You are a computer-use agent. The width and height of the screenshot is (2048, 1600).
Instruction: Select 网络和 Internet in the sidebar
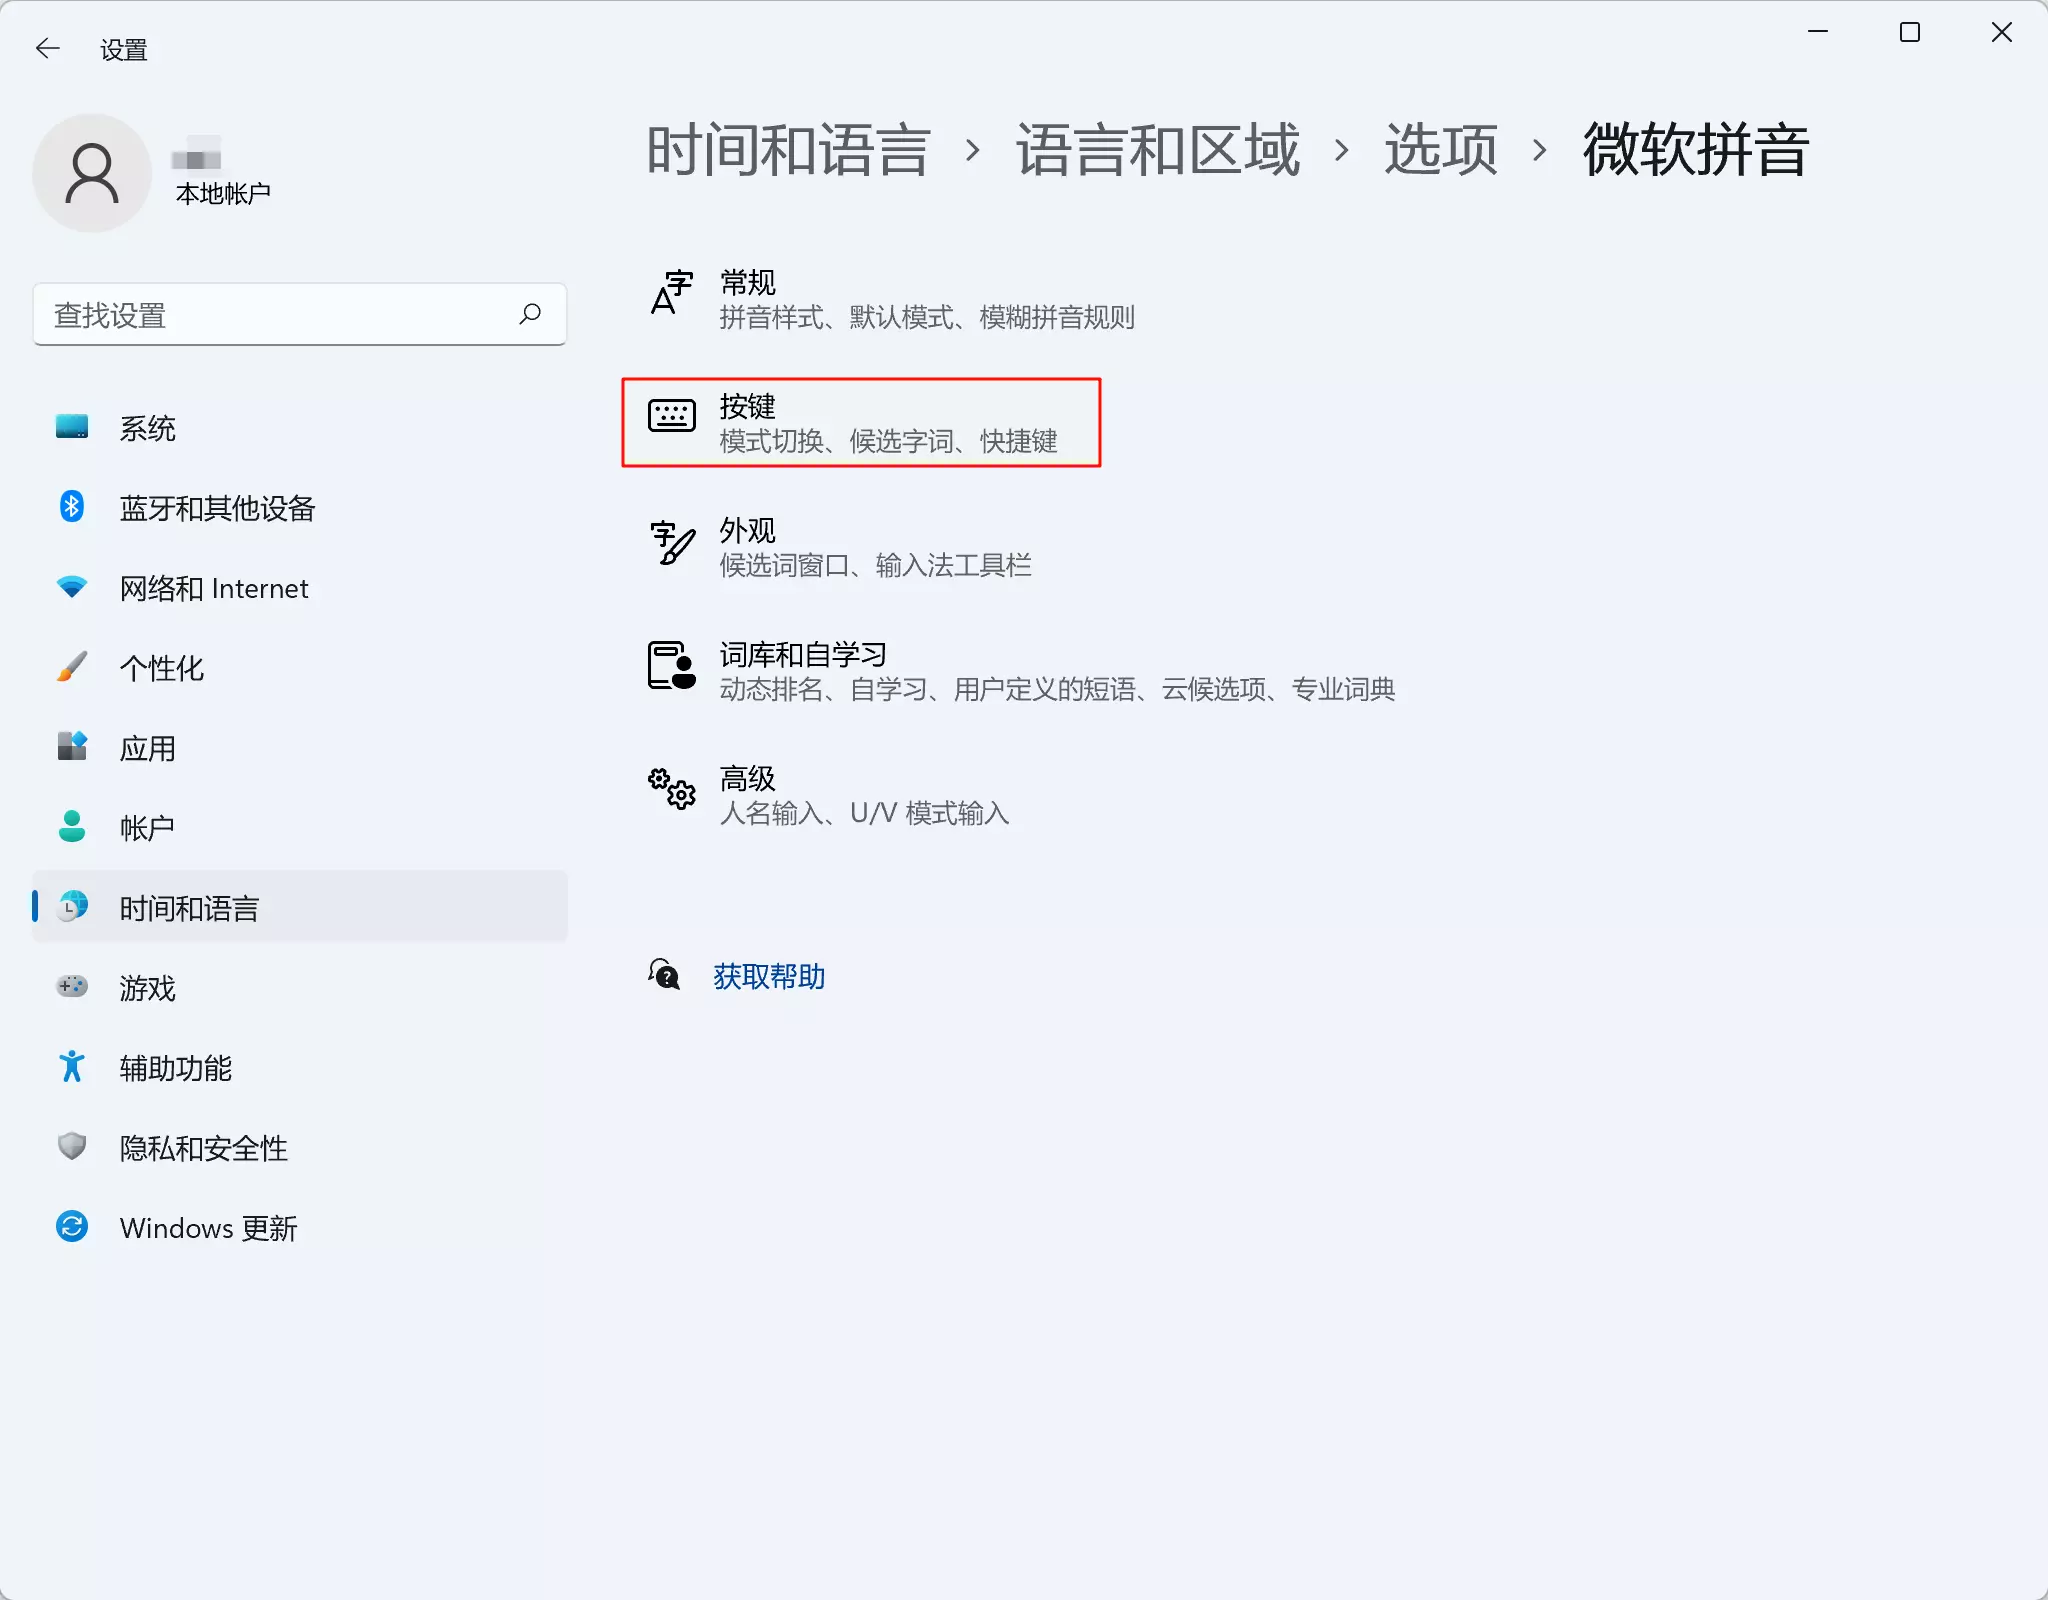click(x=213, y=588)
